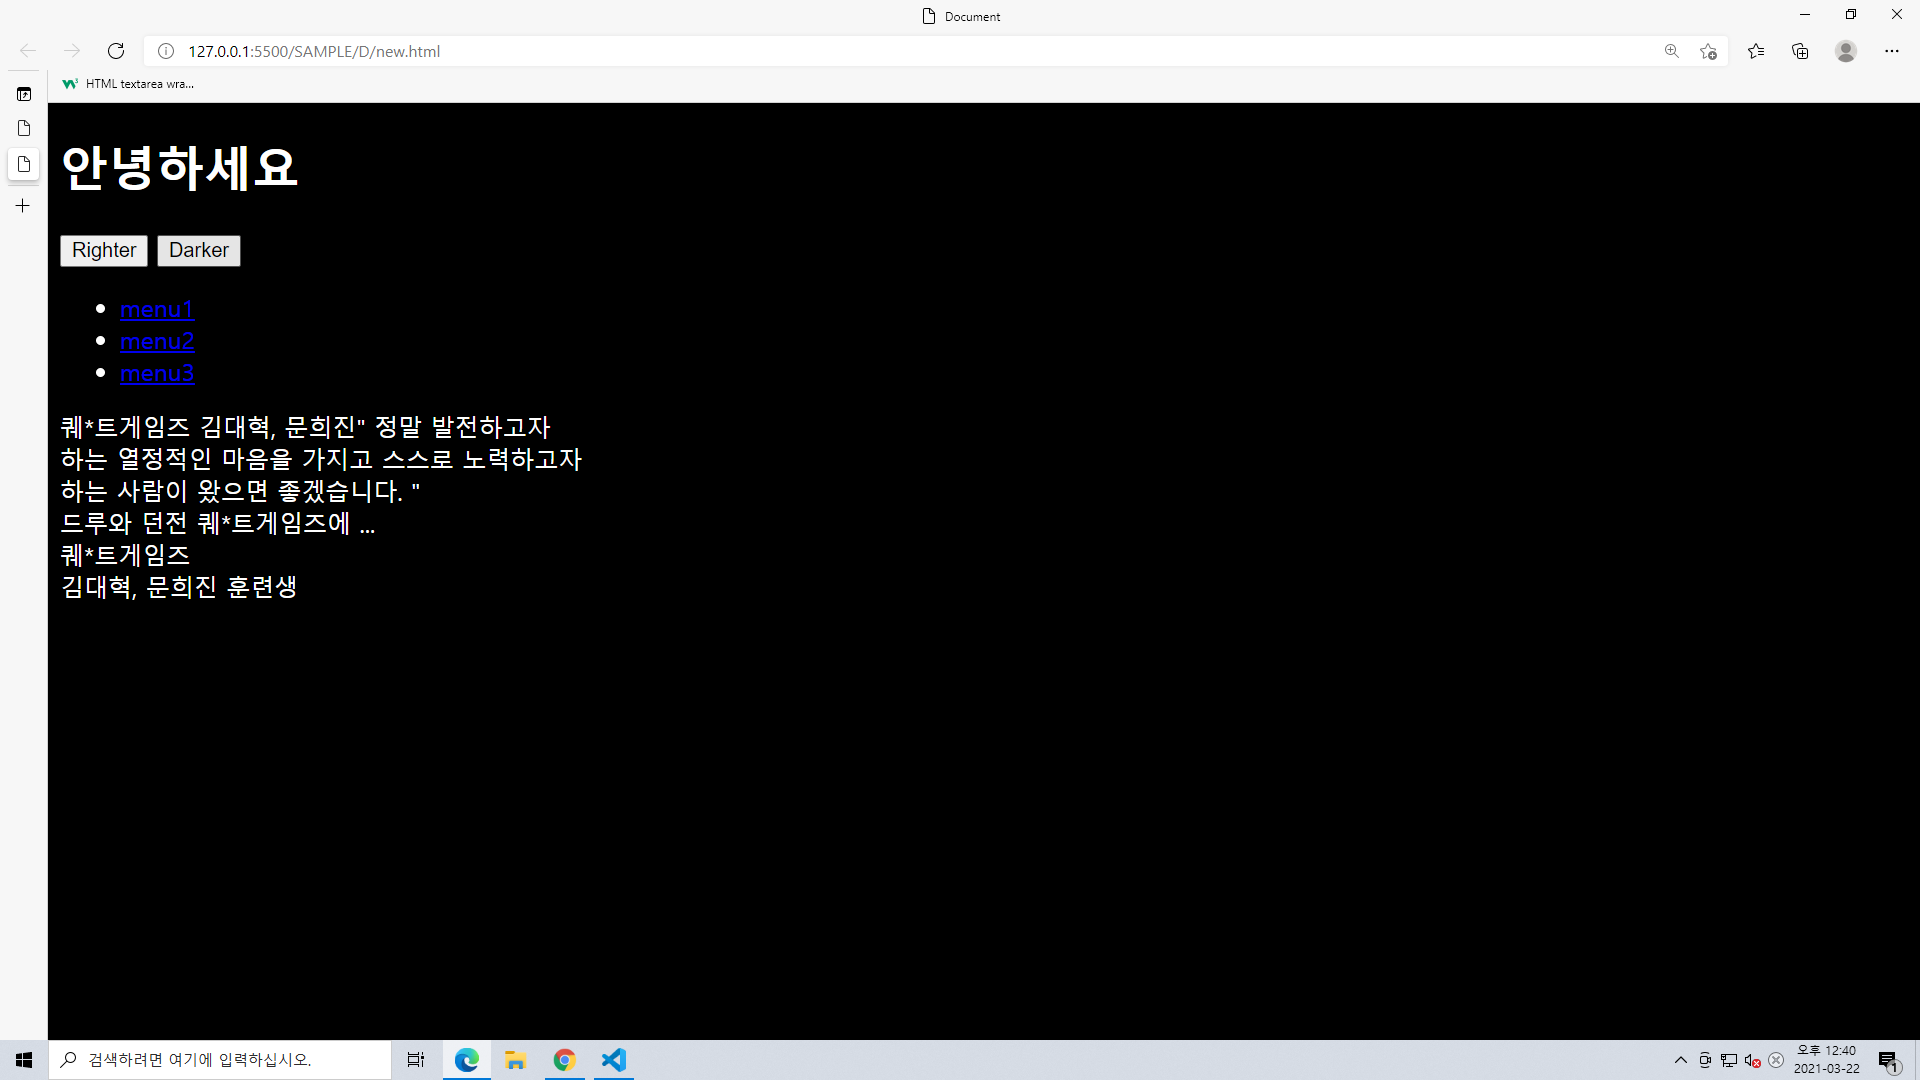1920x1080 pixels.
Task: Select the active Document vertical tab
Action: click(x=24, y=164)
